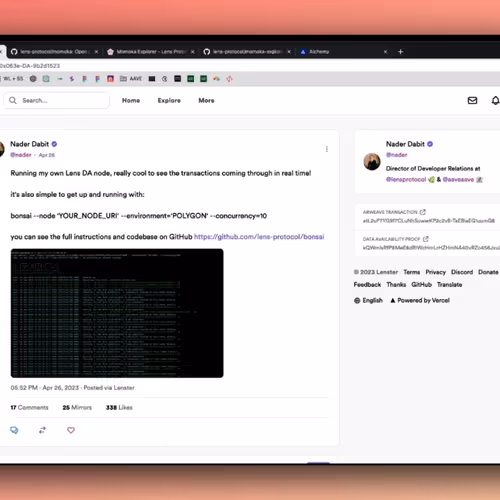
Task: View the 17 Comments count
Action: click(x=29, y=407)
